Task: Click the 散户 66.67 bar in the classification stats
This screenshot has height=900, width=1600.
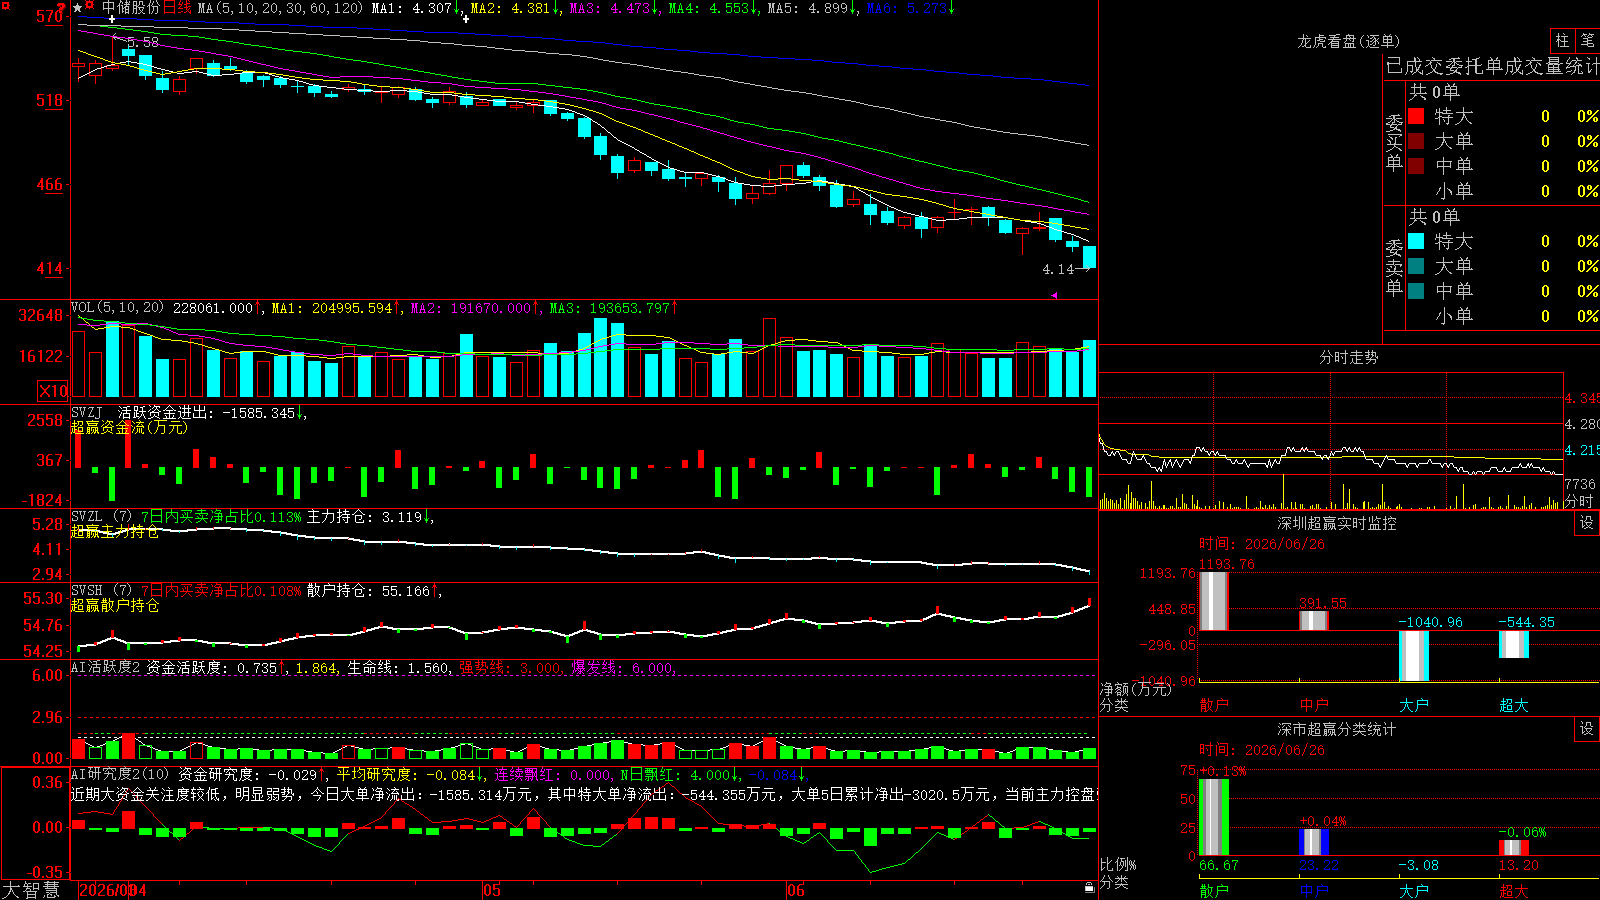Action: coord(1214,817)
